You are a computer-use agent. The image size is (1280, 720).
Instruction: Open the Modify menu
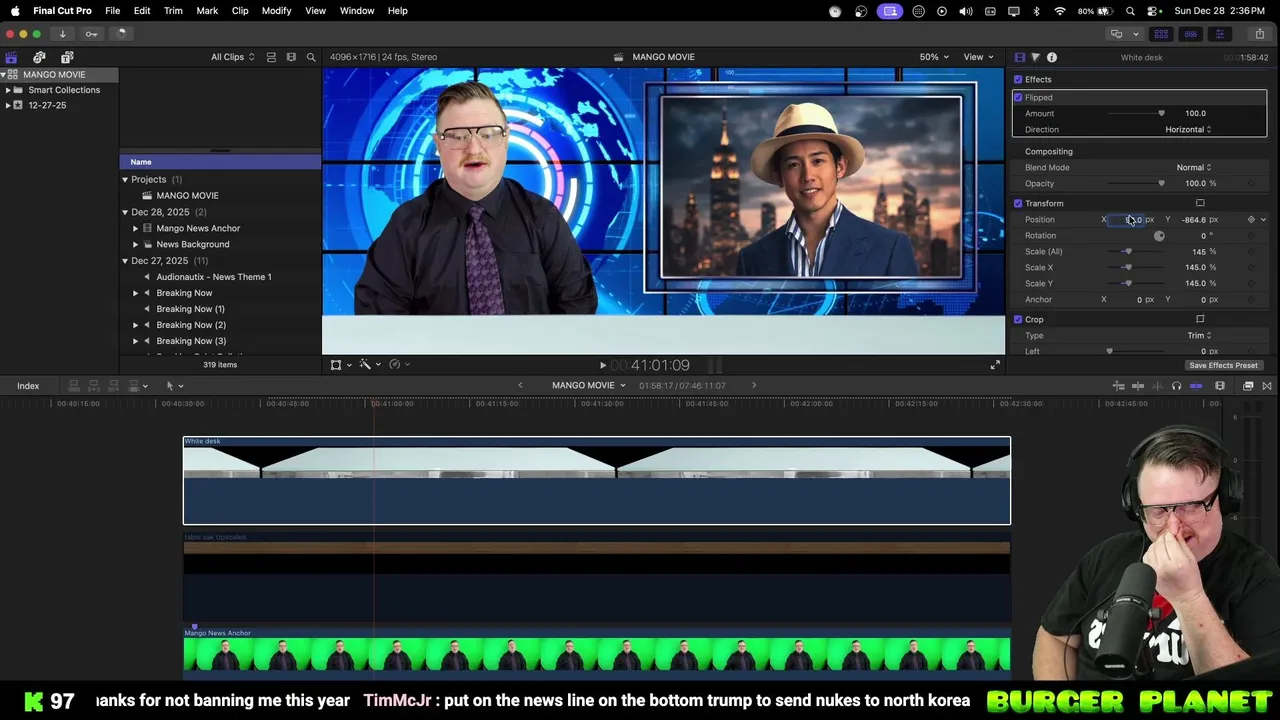[276, 10]
